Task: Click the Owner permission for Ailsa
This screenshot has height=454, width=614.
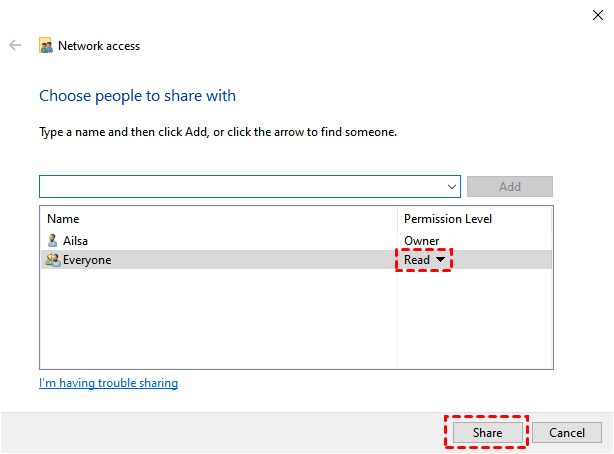Action: pos(422,240)
